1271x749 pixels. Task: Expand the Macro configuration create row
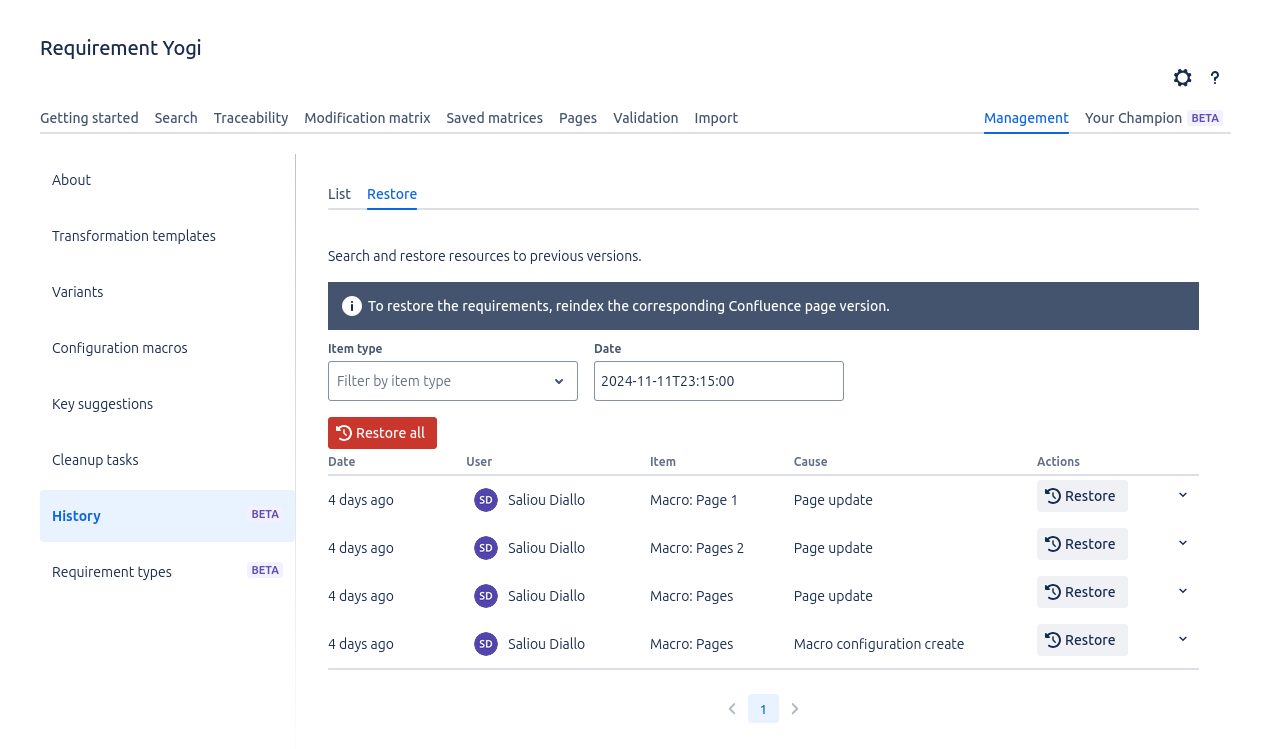1183,639
